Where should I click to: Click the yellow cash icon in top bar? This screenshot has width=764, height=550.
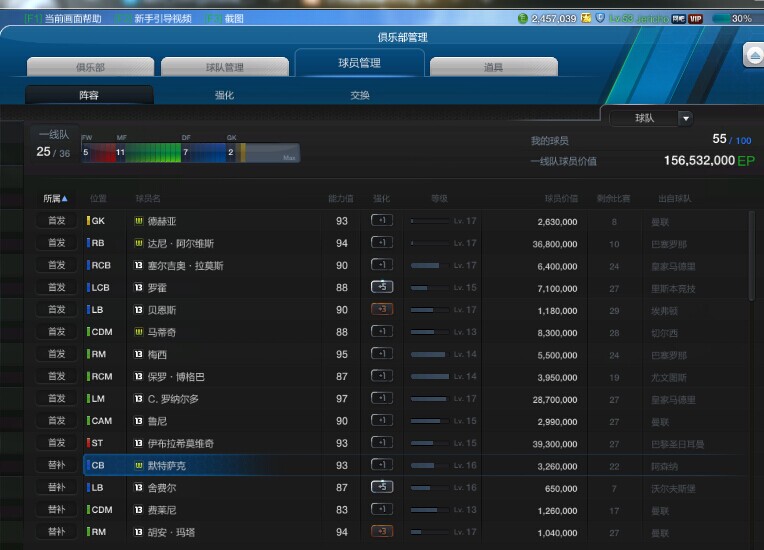(x=586, y=18)
